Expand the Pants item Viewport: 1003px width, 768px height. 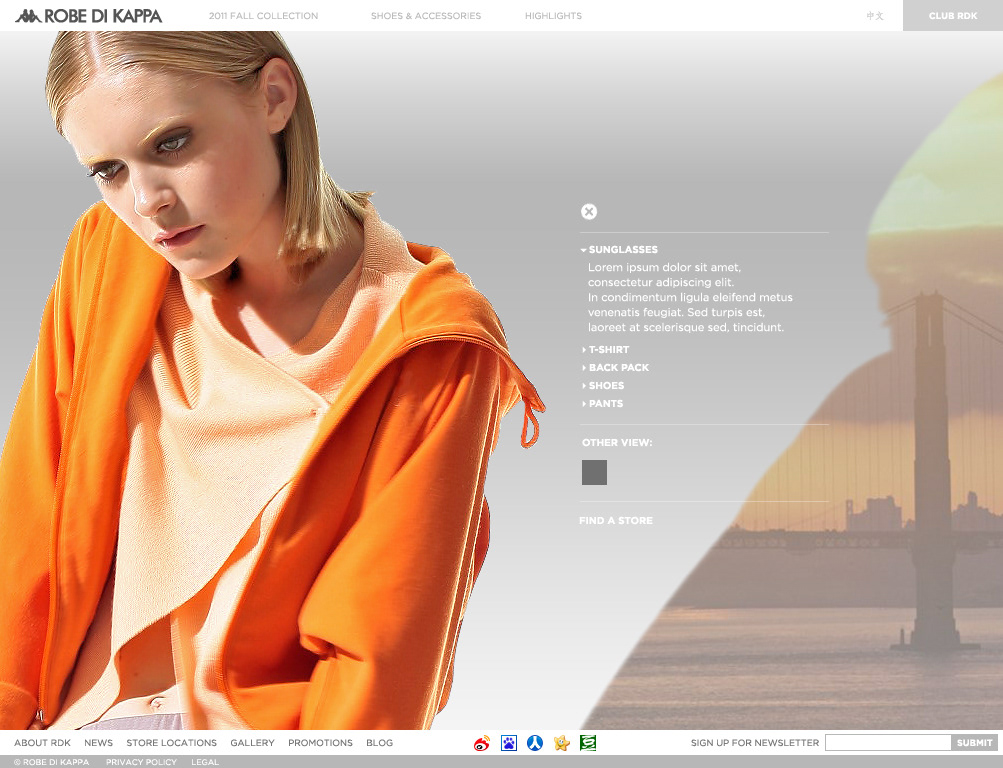pos(605,404)
